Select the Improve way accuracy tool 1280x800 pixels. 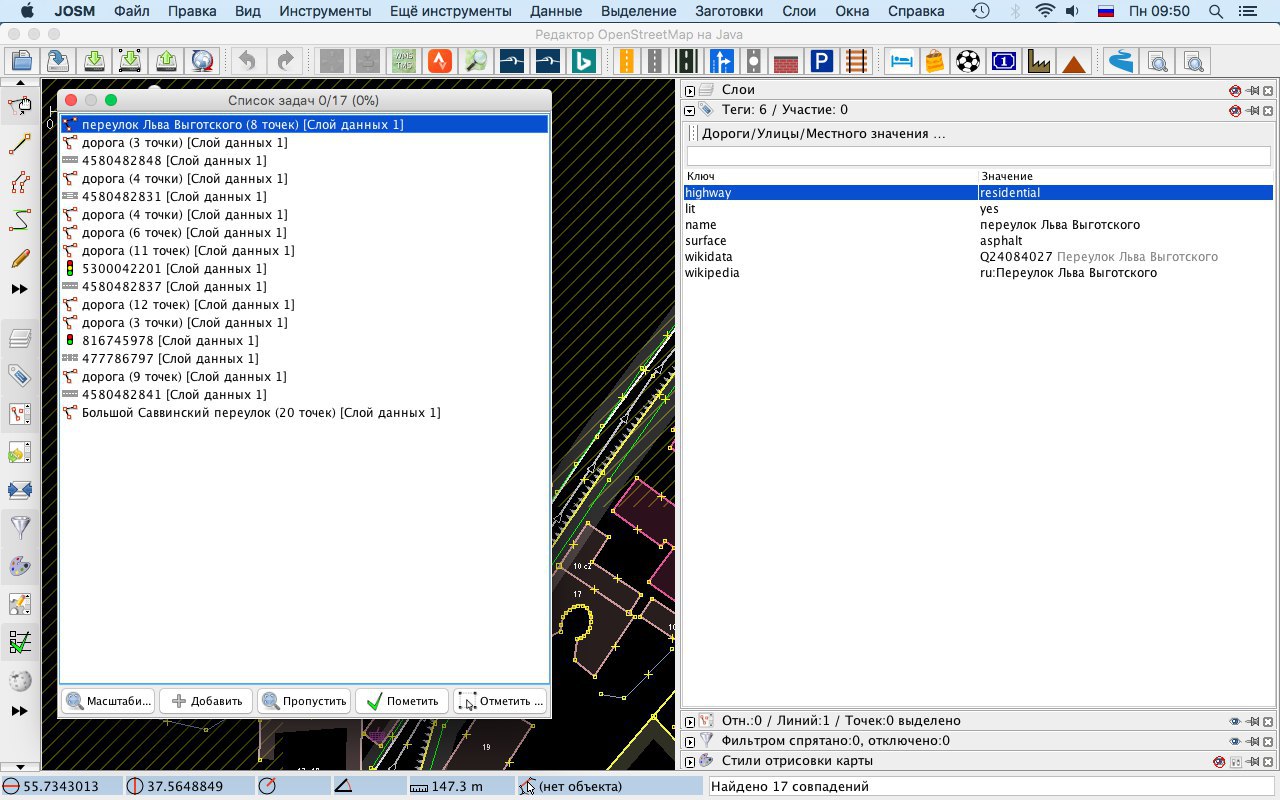click(20, 183)
